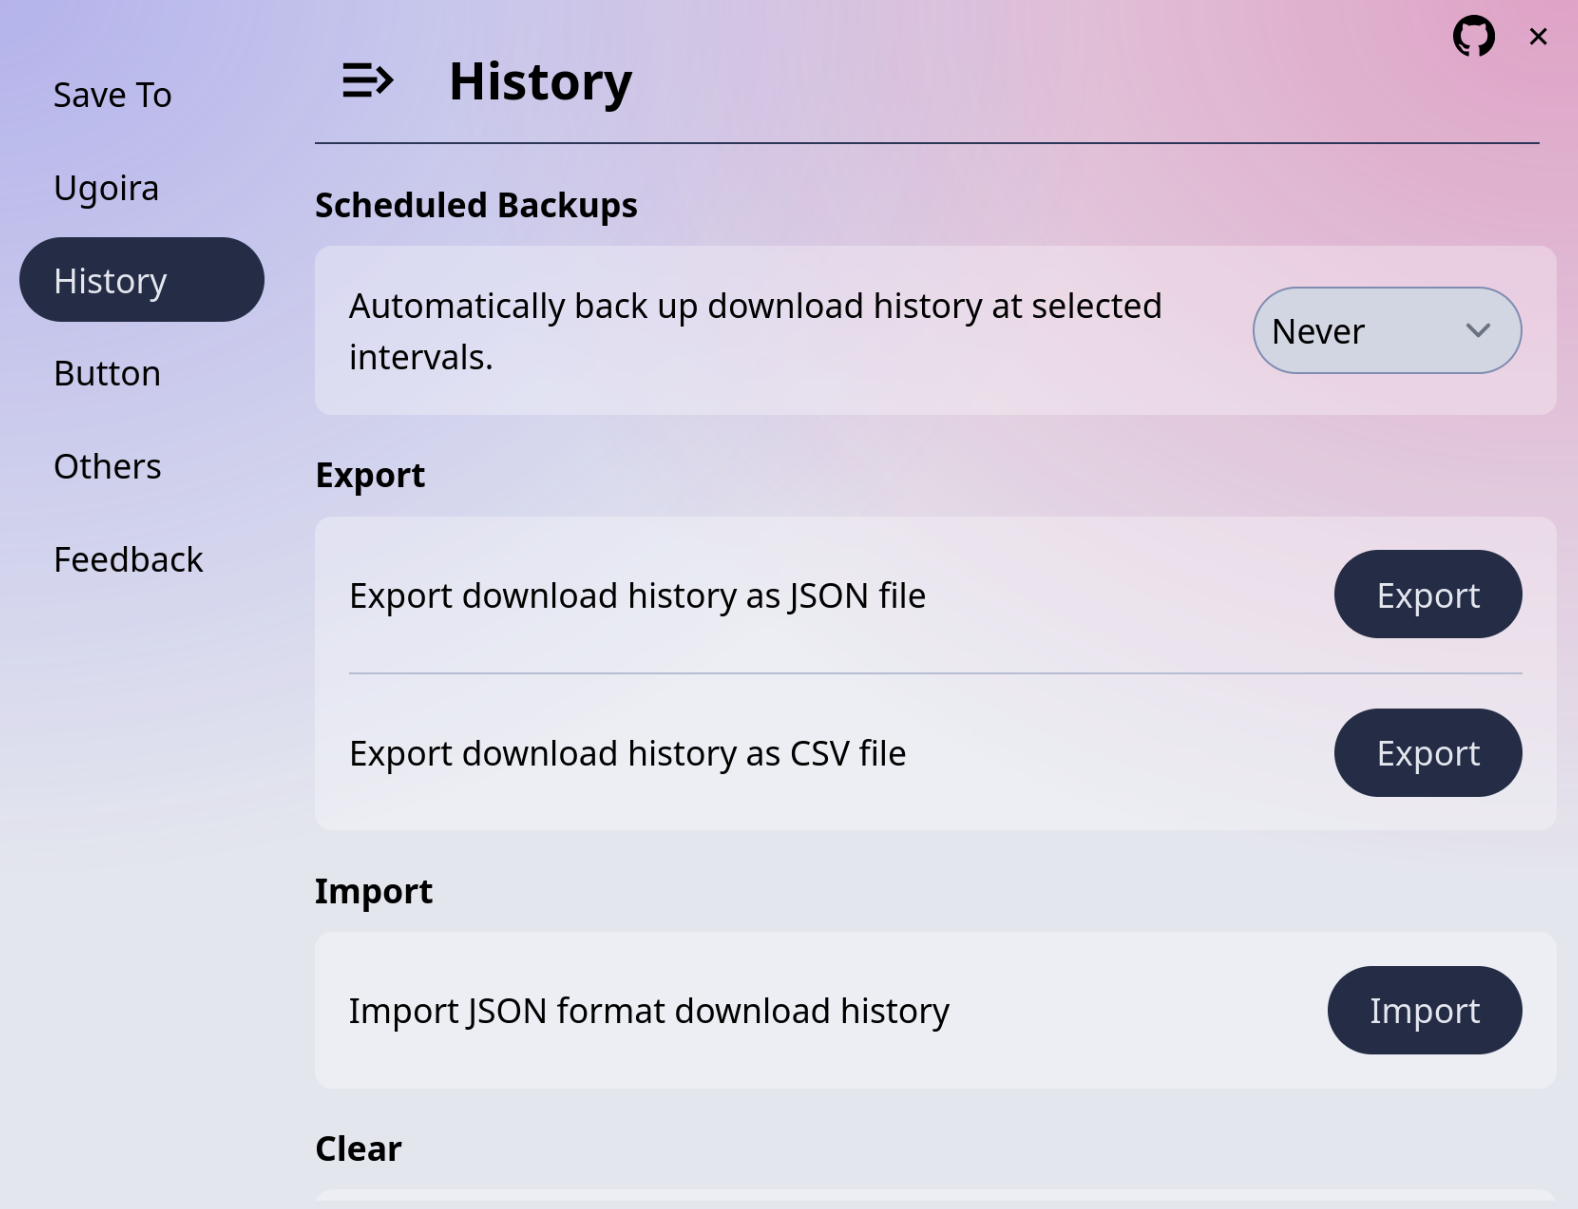Click the Export section heading

(x=370, y=475)
